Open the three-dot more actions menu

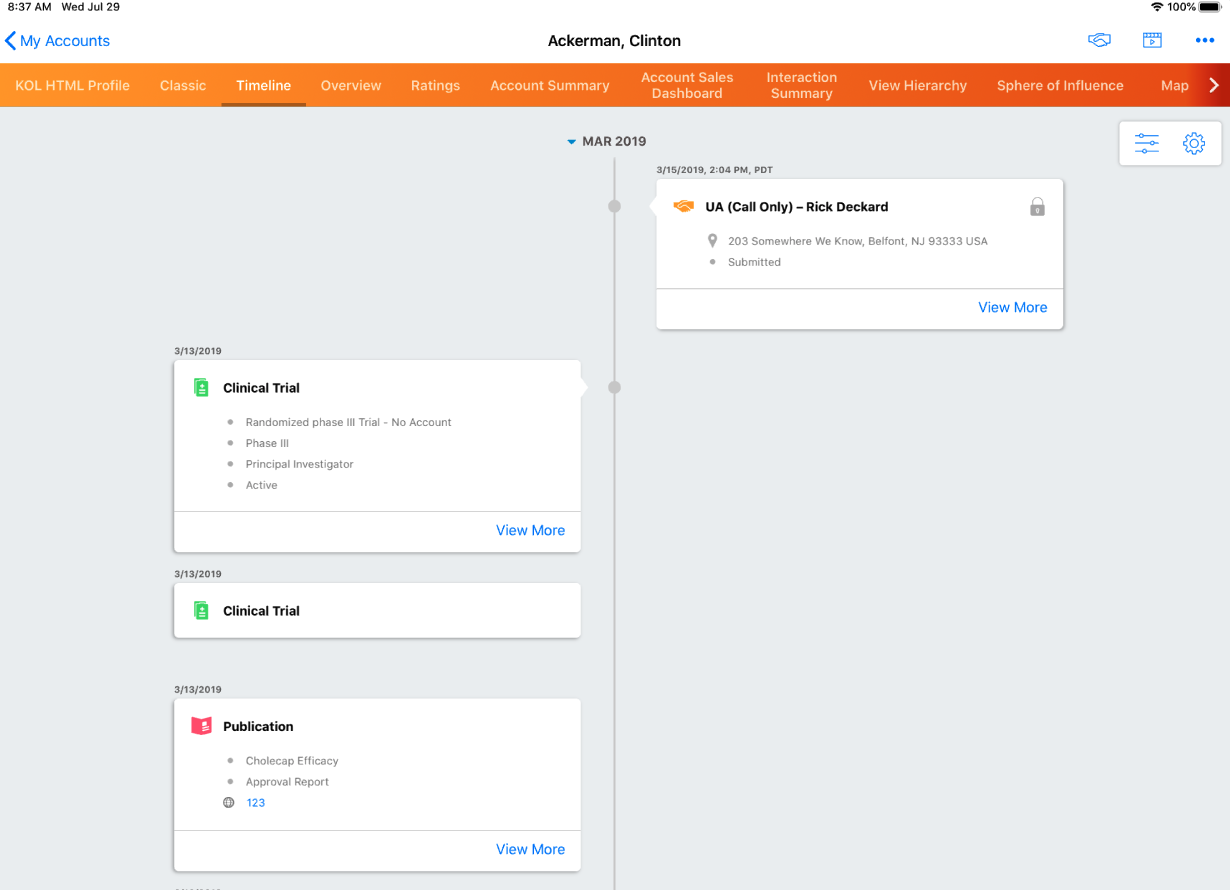[x=1205, y=41]
